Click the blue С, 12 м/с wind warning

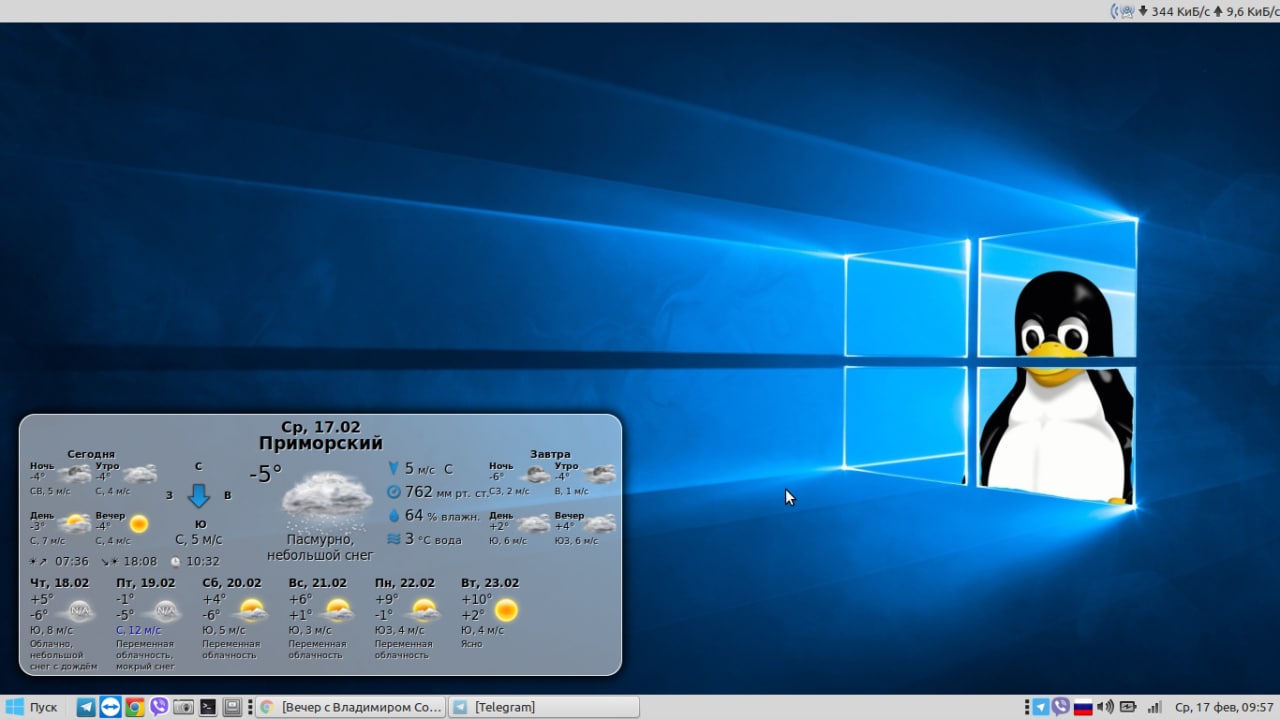(x=138, y=630)
